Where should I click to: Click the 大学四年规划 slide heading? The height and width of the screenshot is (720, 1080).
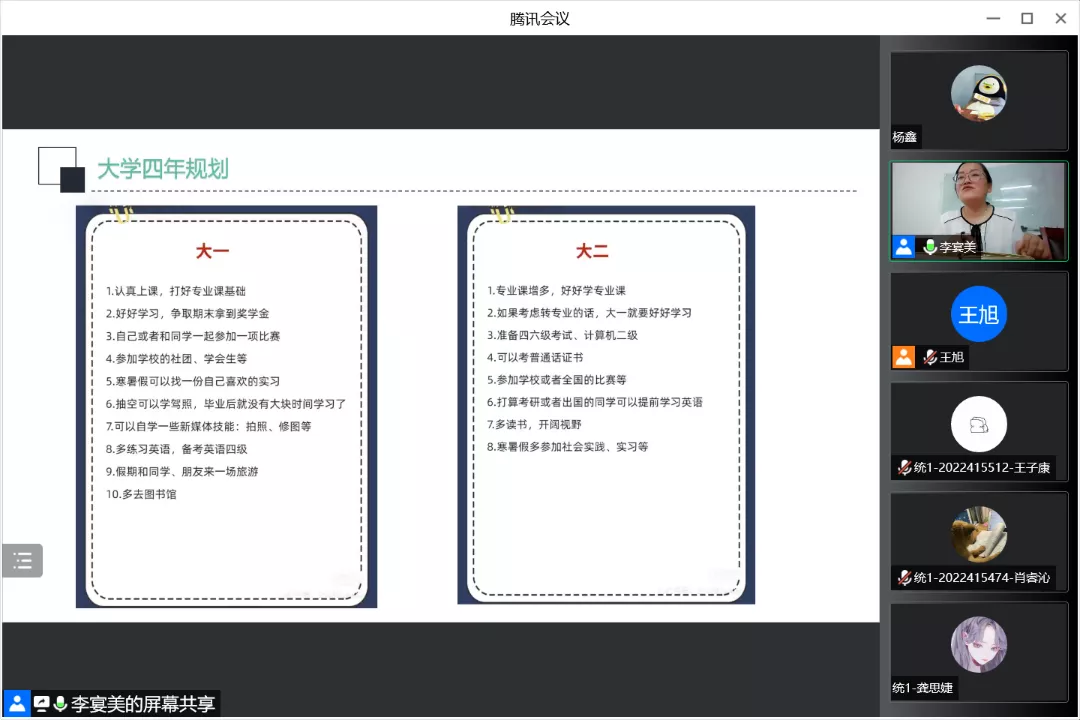(x=163, y=169)
